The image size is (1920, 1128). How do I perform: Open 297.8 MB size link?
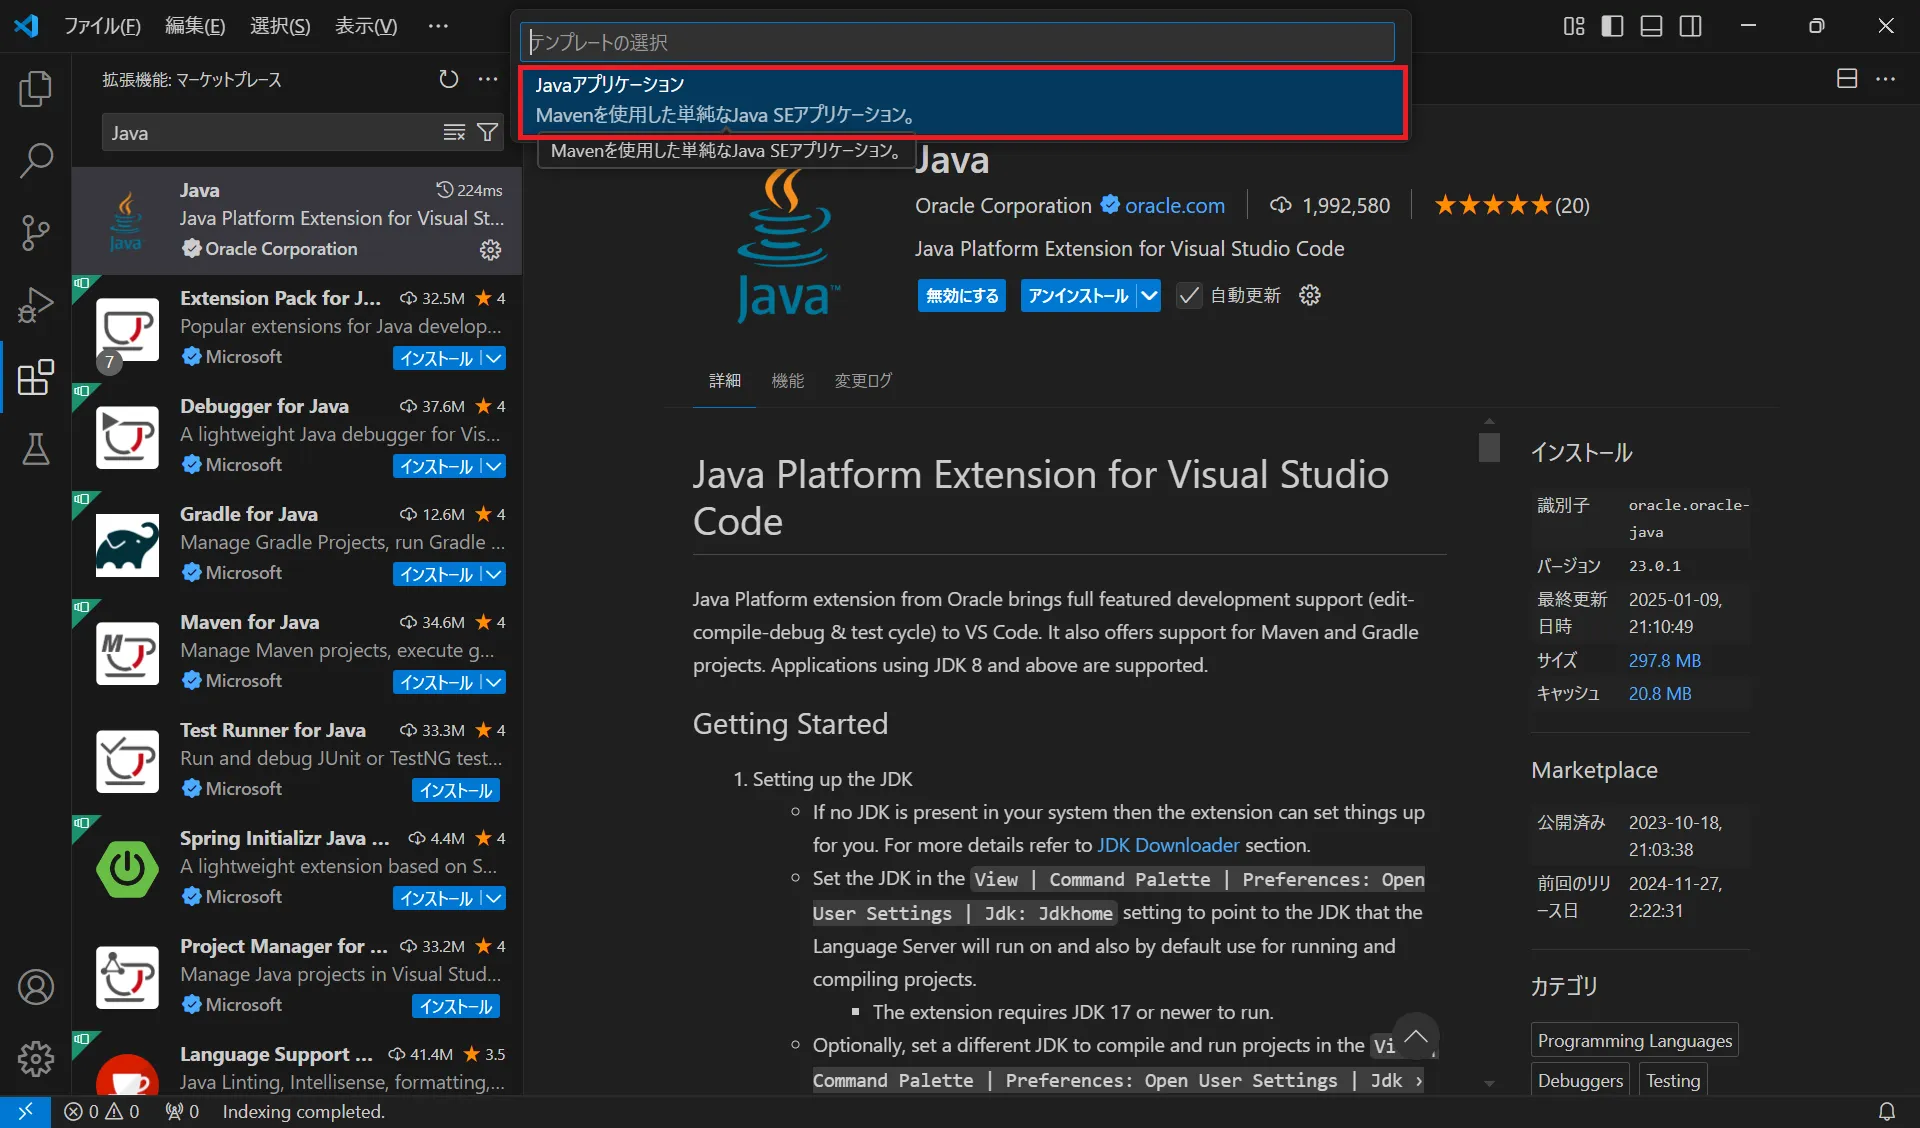(x=1664, y=660)
